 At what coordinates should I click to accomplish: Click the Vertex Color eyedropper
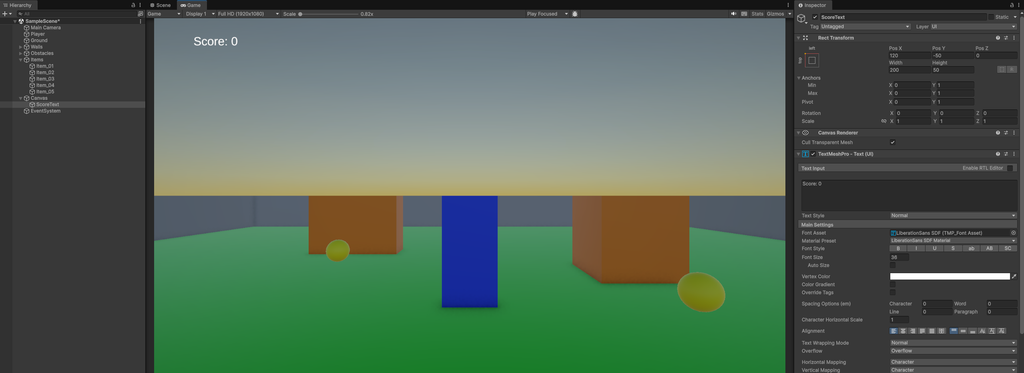[1014, 276]
